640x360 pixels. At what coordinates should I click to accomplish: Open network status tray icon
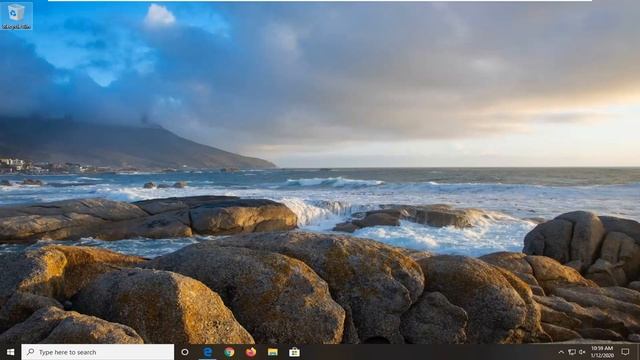coord(572,352)
